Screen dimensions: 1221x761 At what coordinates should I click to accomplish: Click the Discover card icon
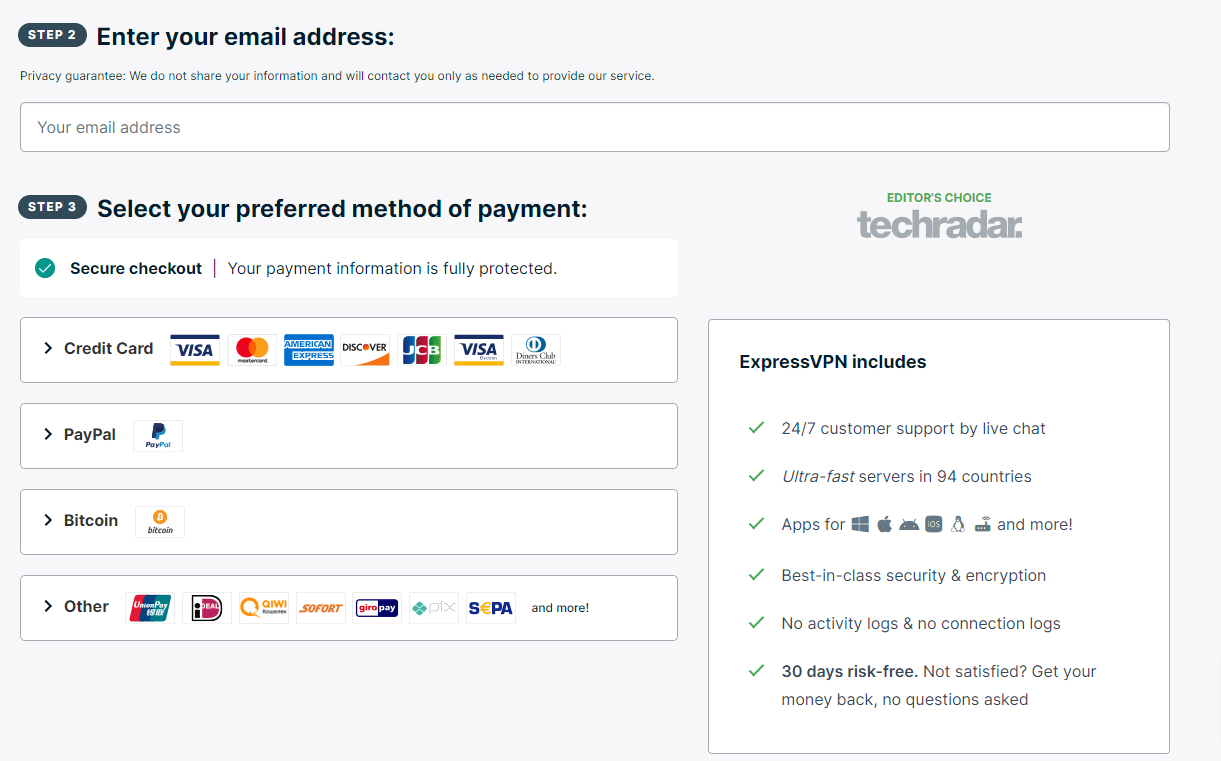[x=365, y=350]
